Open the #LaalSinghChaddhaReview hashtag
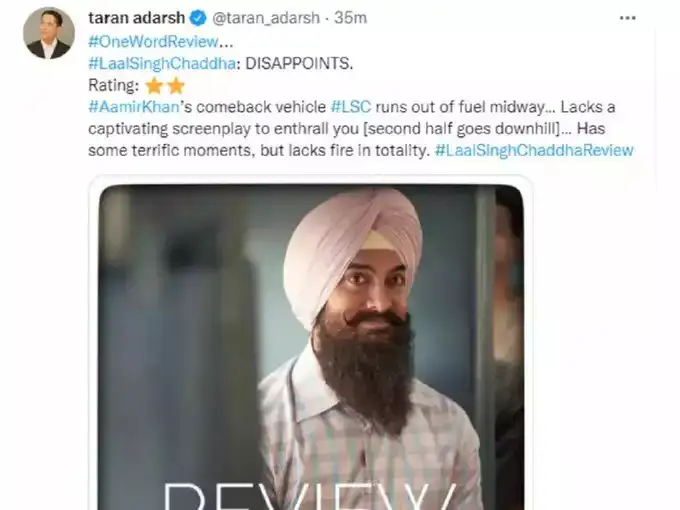680x510 pixels. (534, 150)
